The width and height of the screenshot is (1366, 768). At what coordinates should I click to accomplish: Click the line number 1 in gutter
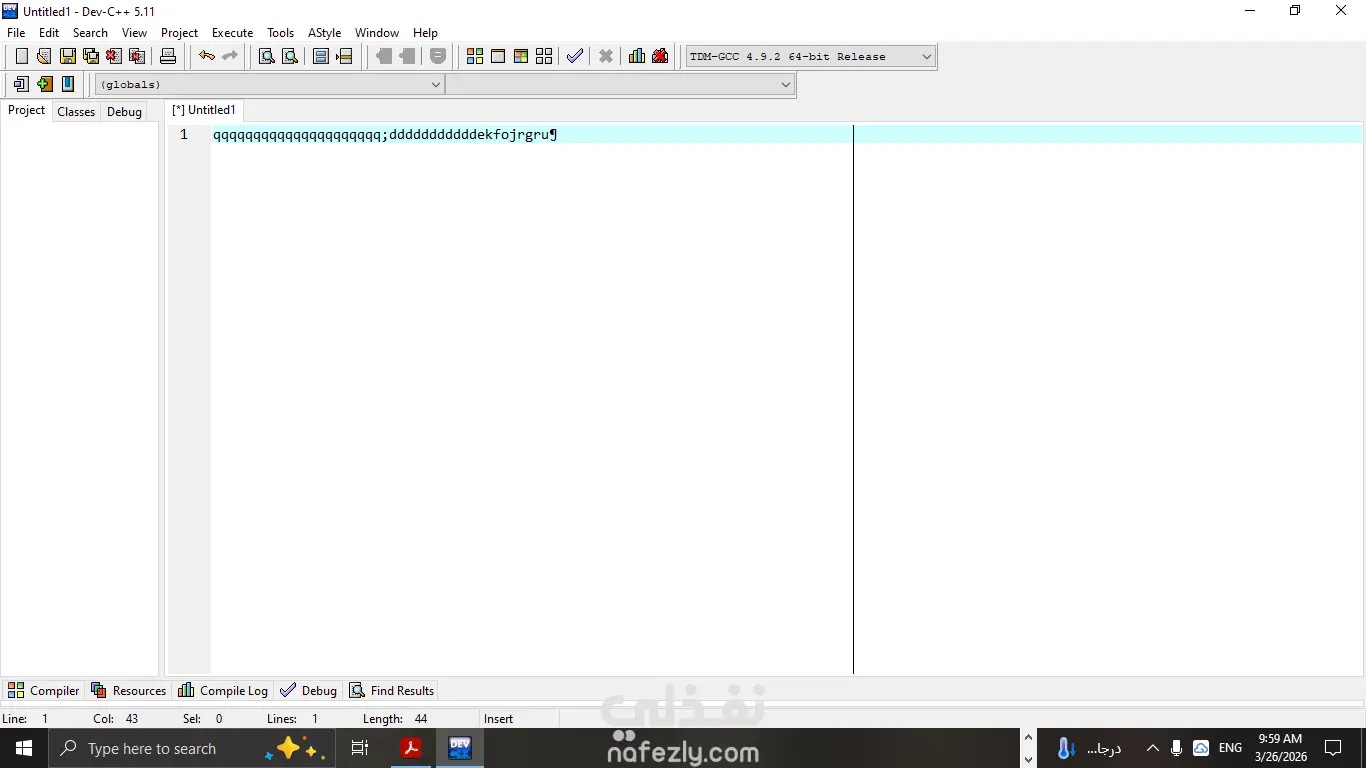tap(184, 134)
